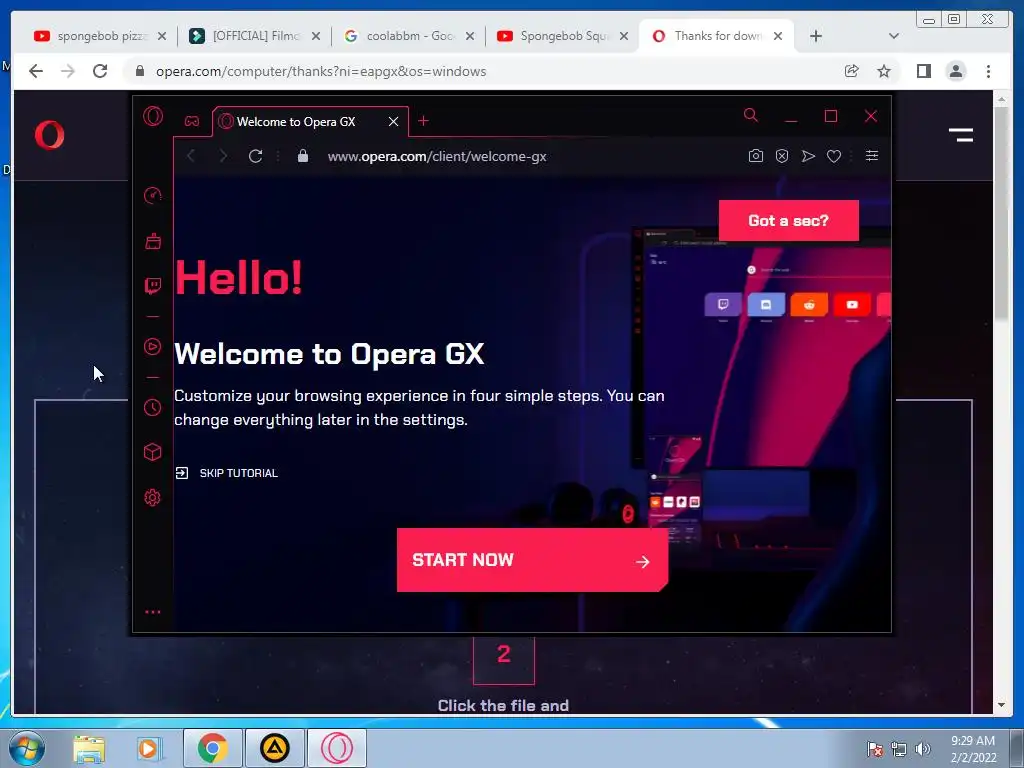Close the spongebob pizza tab
Viewport: 1024px width, 768px height.
tap(162, 36)
